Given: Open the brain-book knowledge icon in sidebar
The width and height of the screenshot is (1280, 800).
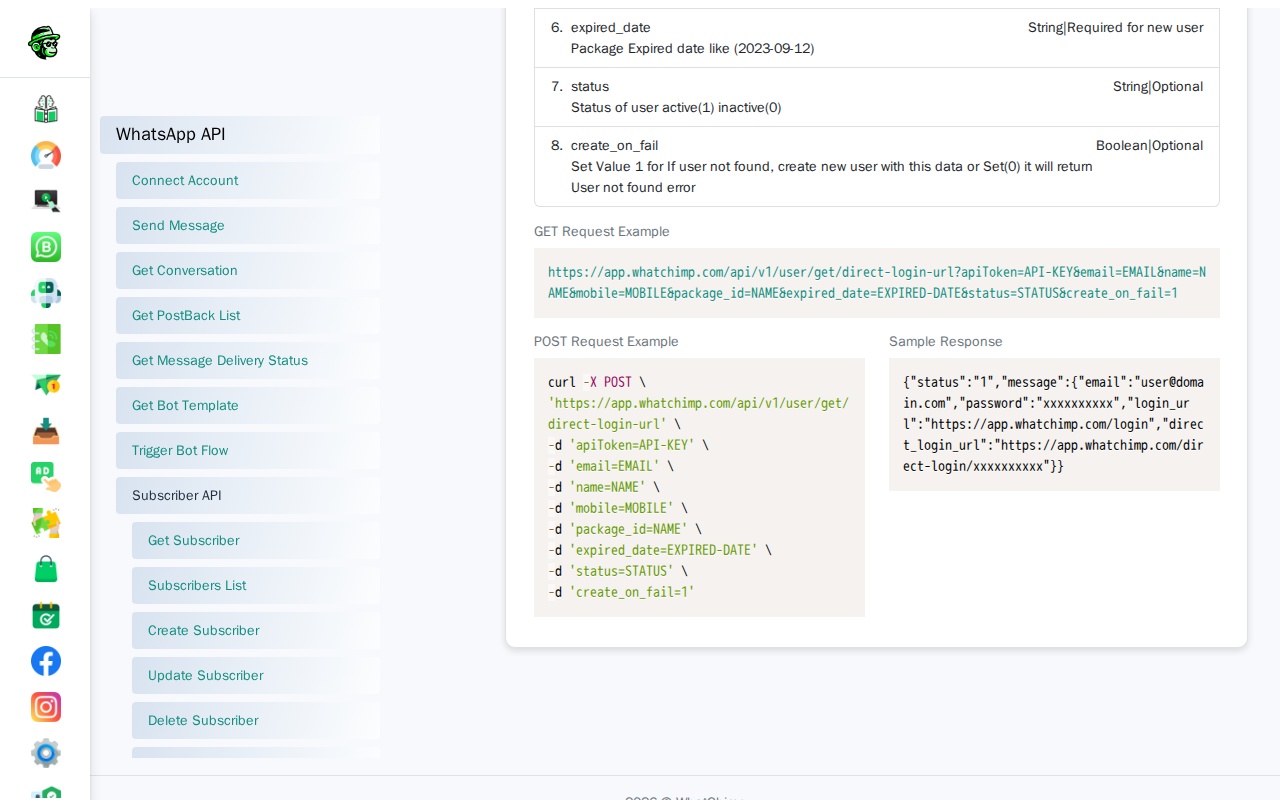Looking at the screenshot, I should [45, 109].
